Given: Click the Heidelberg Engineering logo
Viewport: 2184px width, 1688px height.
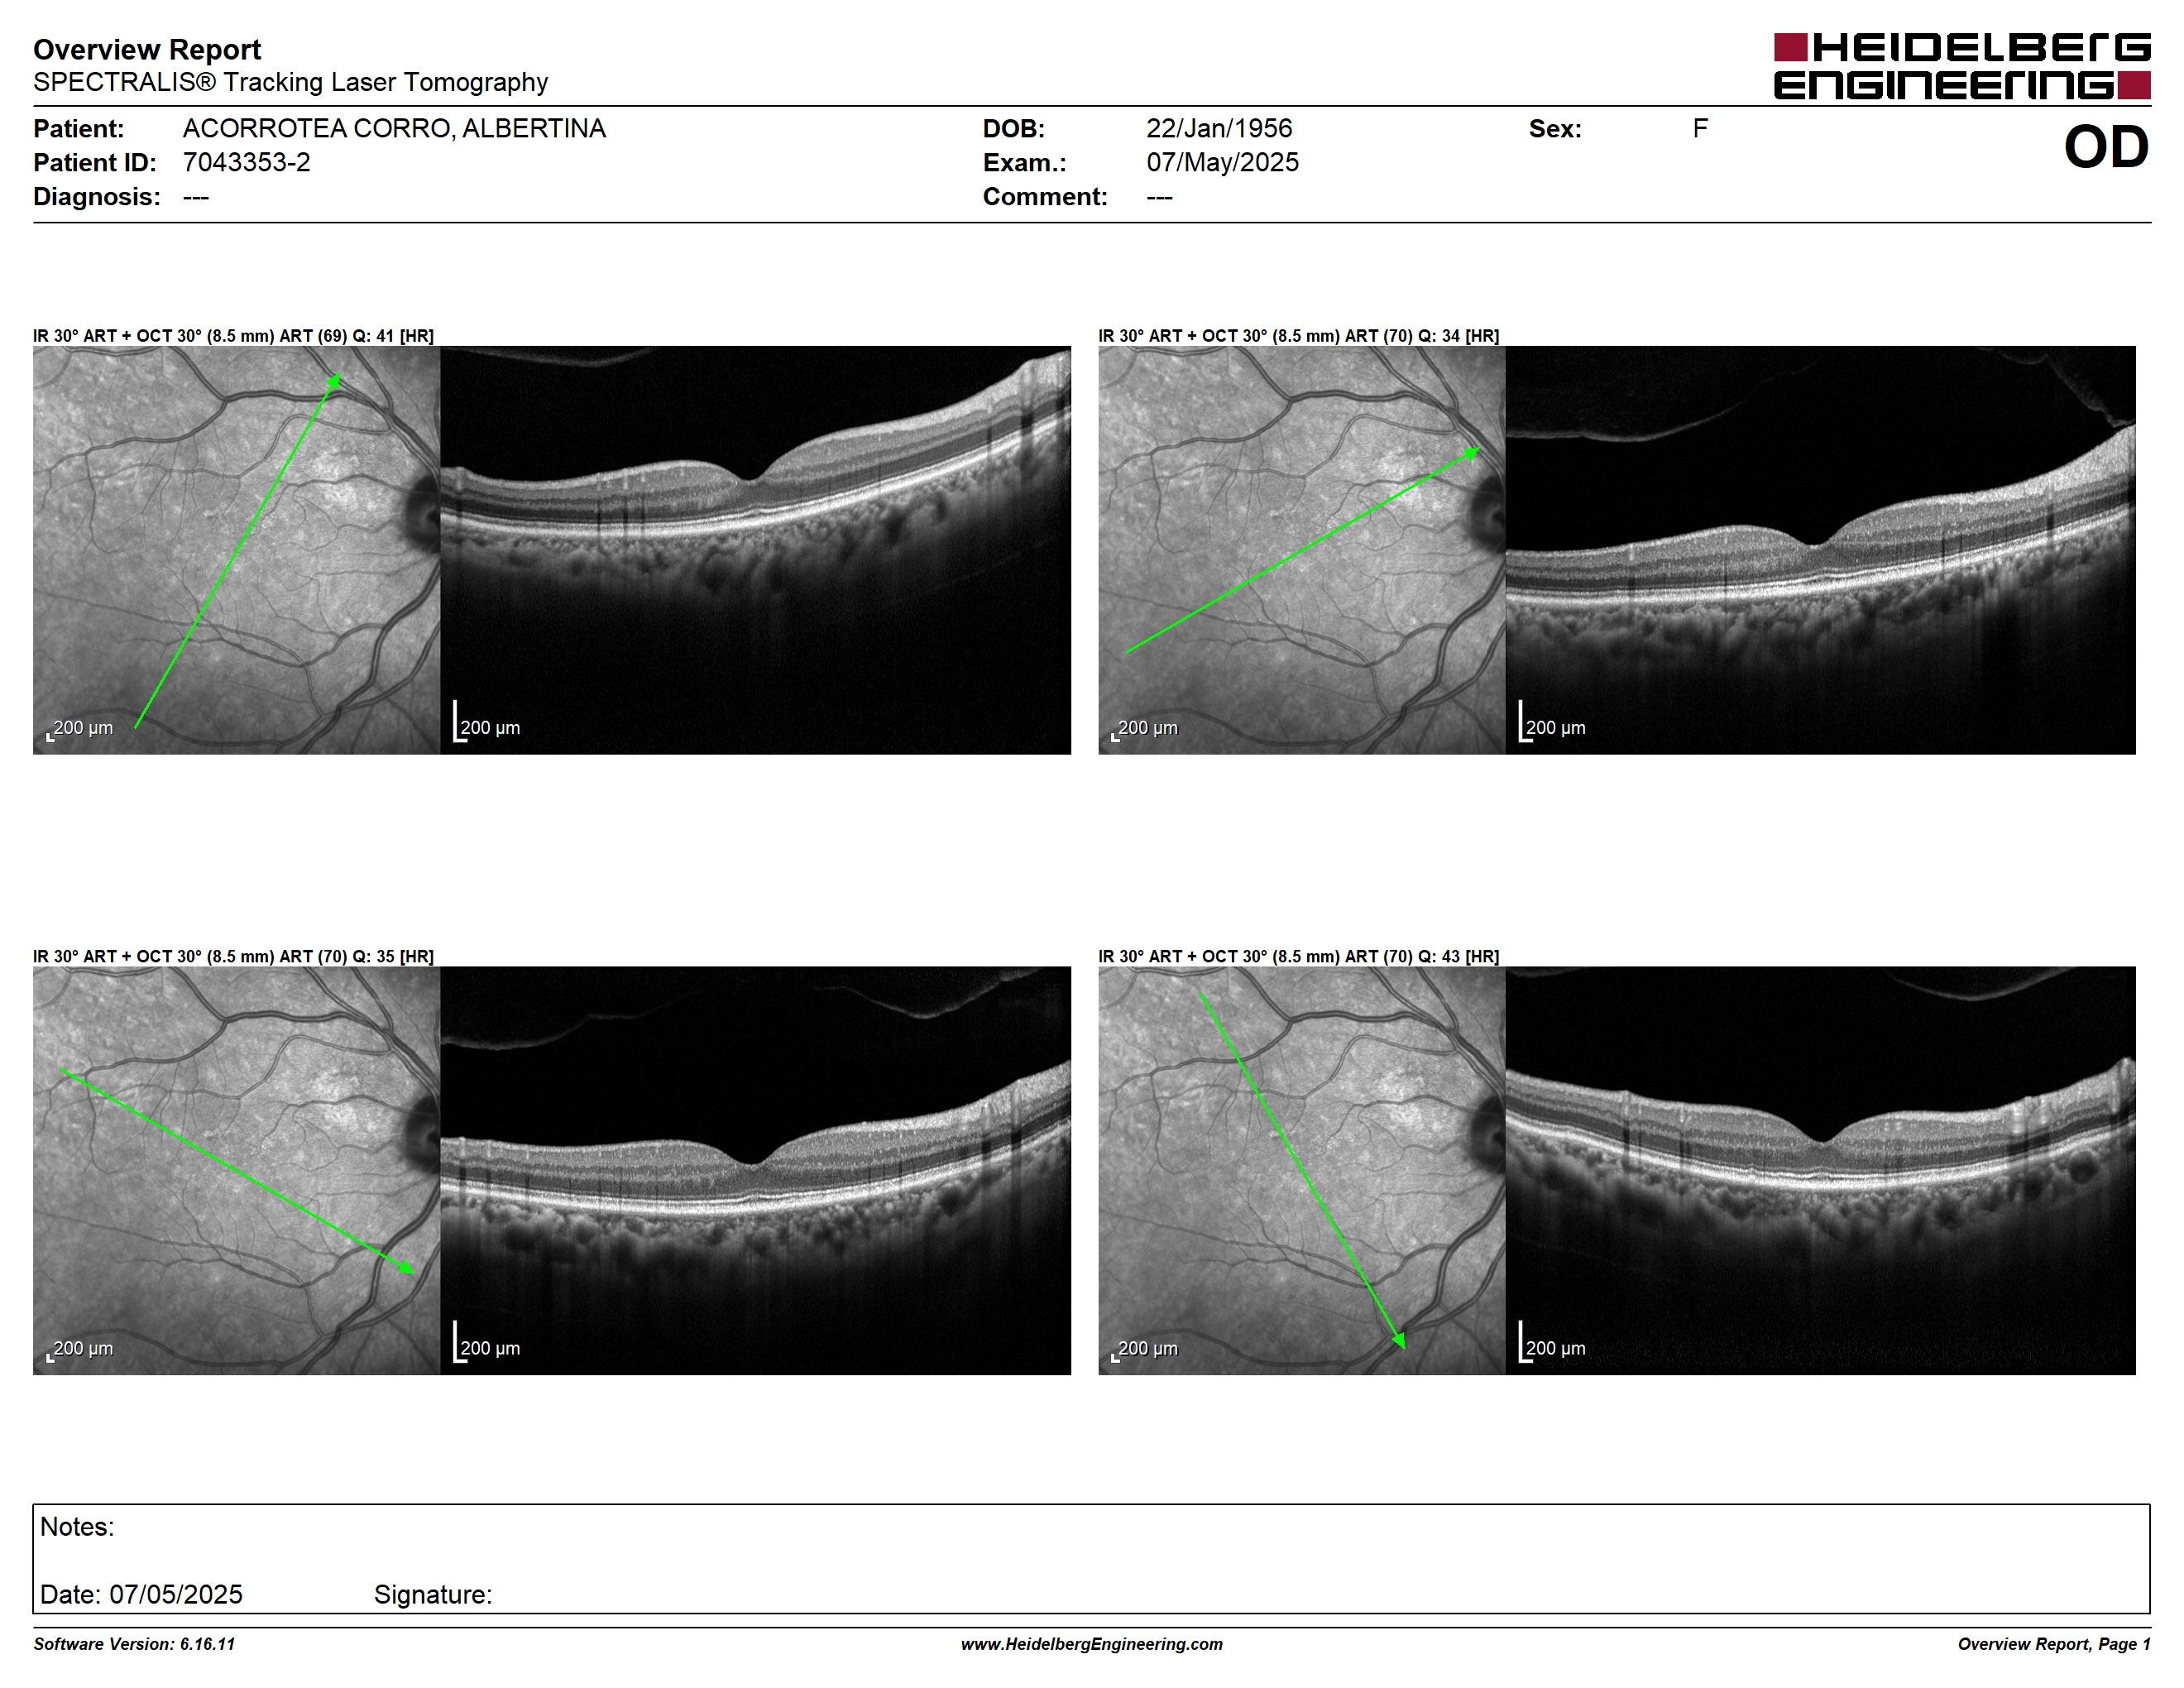Looking at the screenshot, I should [1962, 66].
